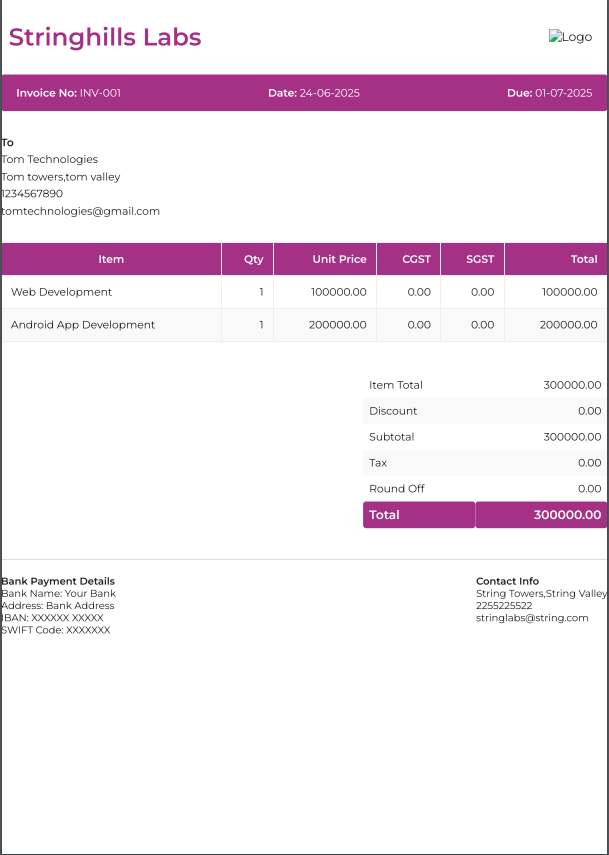
Task: Click the Qty column header
Action: (254, 259)
